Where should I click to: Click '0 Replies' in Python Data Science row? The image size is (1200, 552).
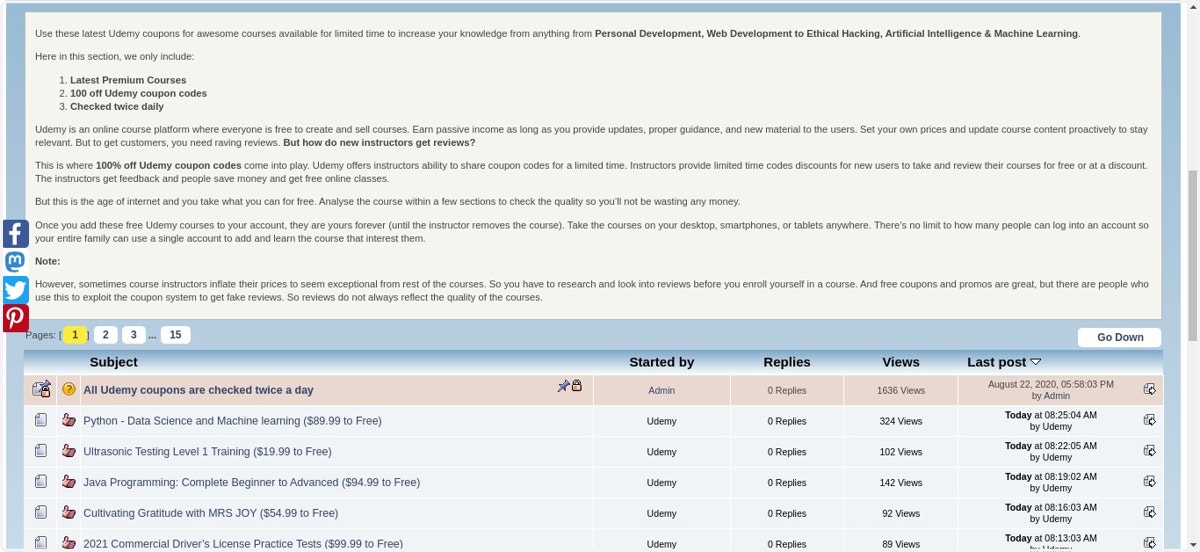pos(787,421)
